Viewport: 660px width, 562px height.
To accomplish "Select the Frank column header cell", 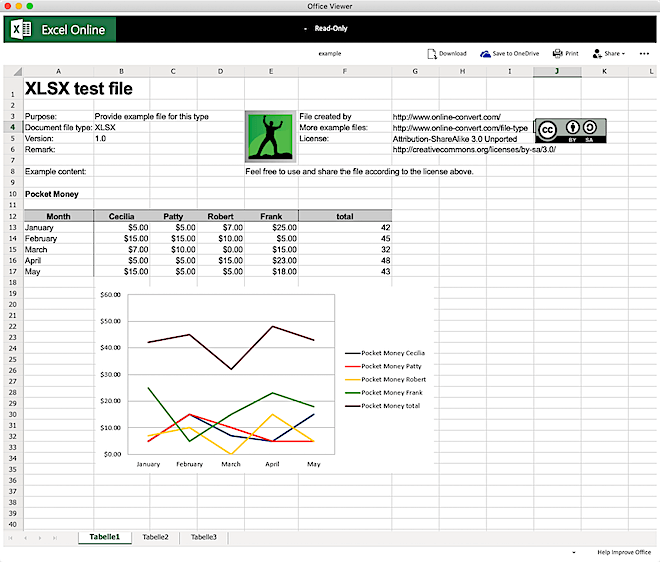I will (271, 216).
